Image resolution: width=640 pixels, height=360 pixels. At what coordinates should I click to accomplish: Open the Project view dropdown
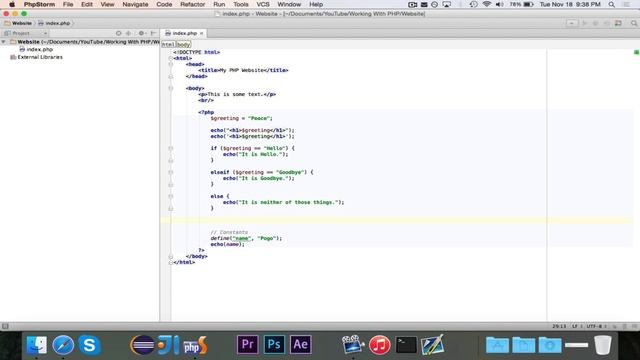(25, 33)
